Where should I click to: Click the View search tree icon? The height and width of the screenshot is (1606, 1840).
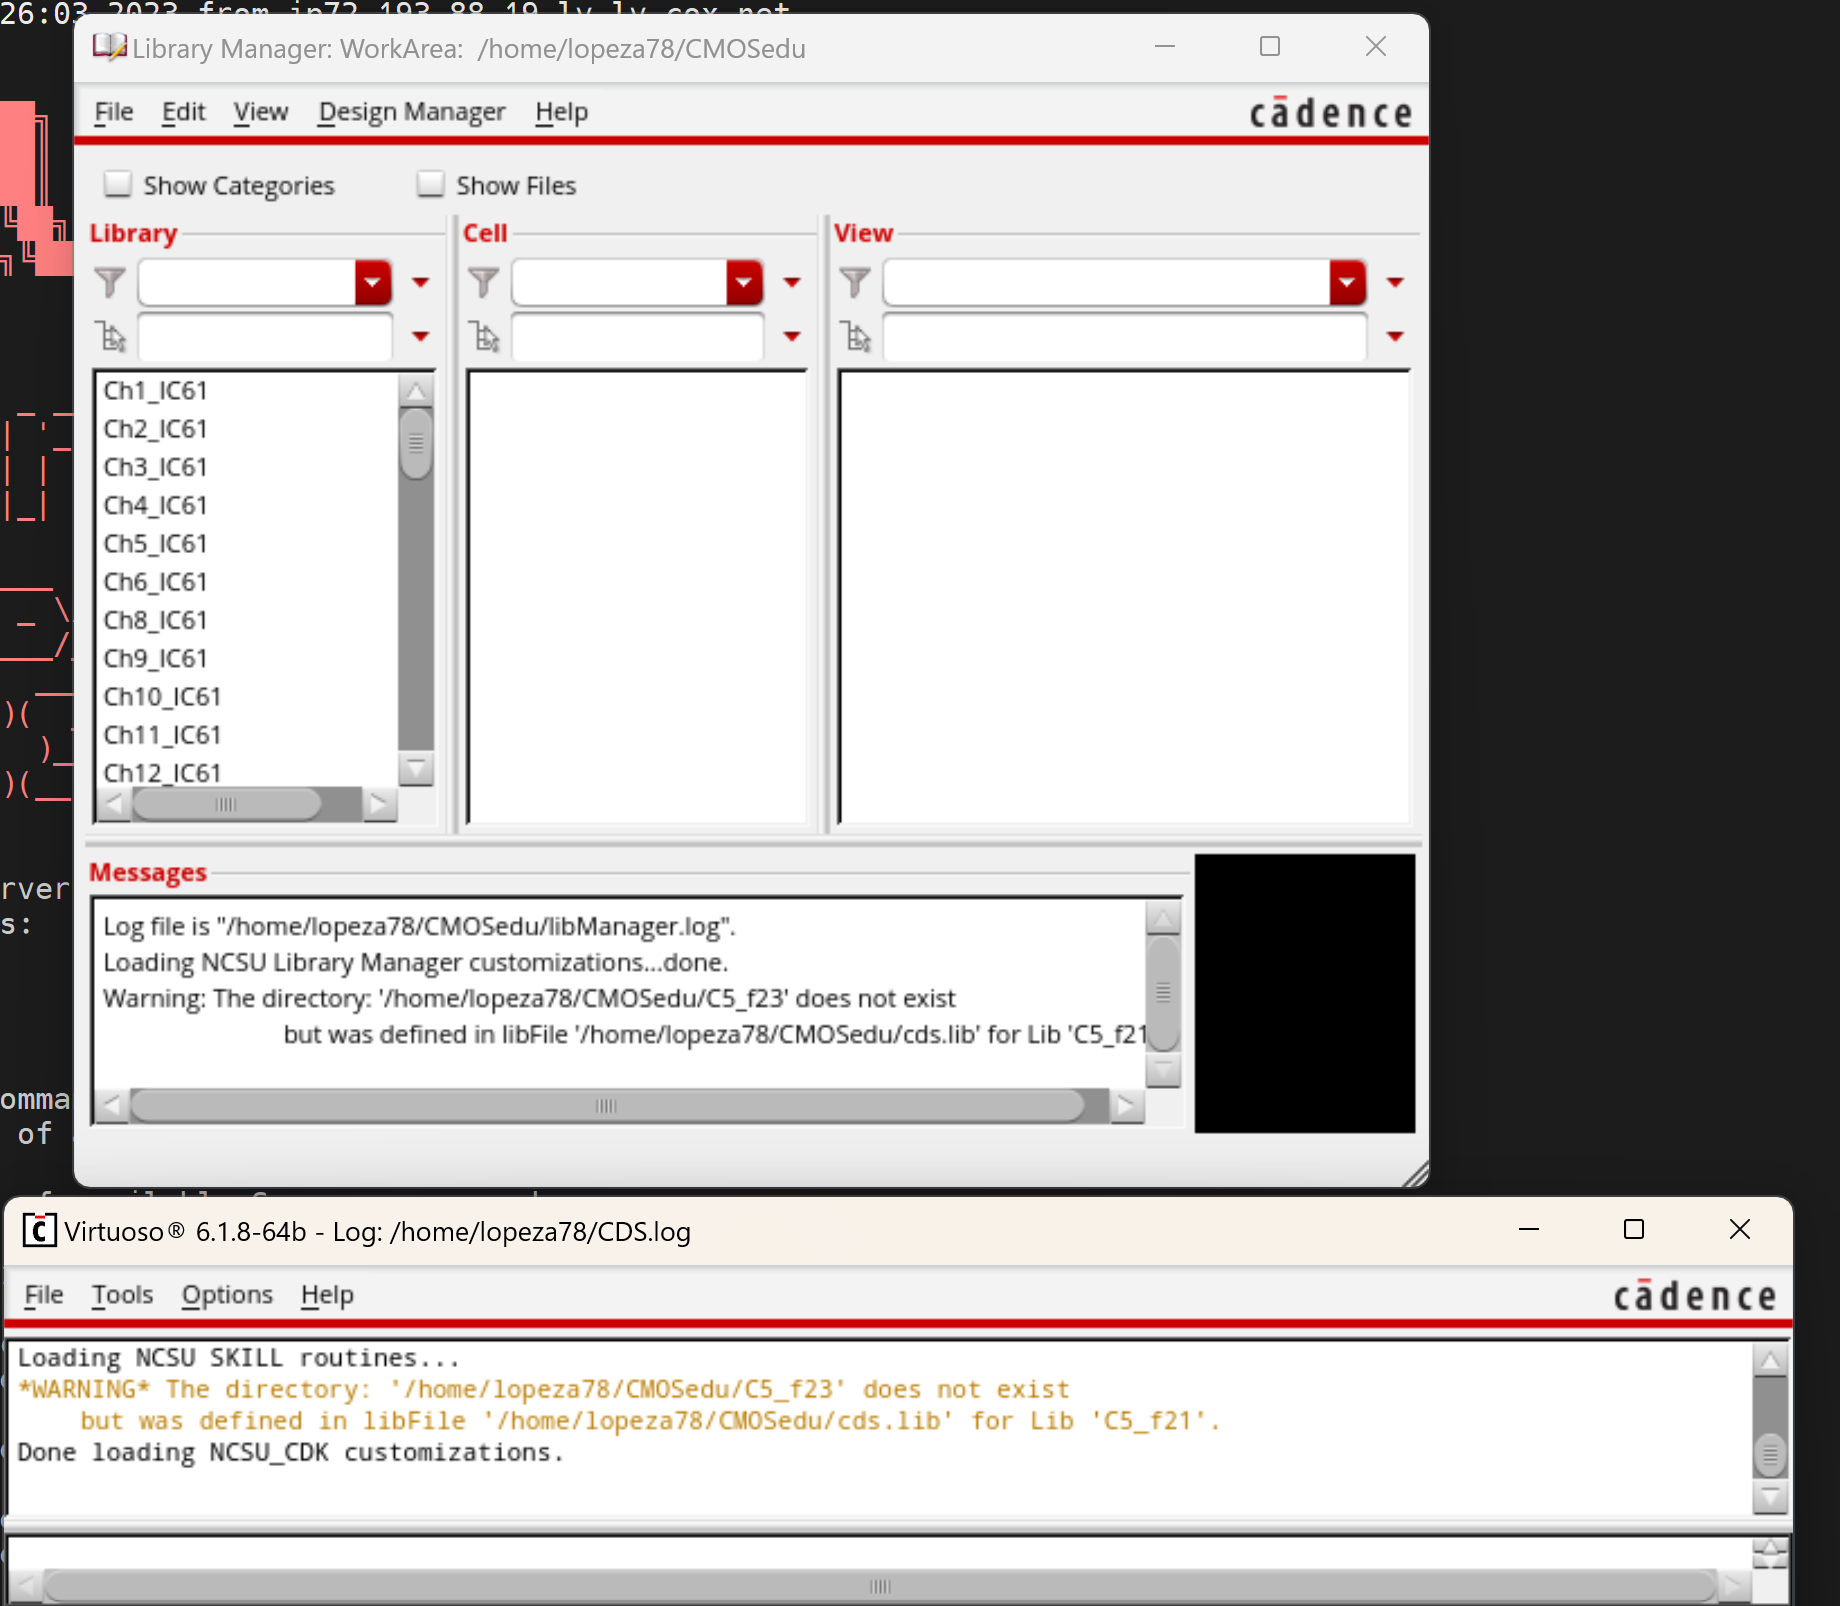pos(857,337)
